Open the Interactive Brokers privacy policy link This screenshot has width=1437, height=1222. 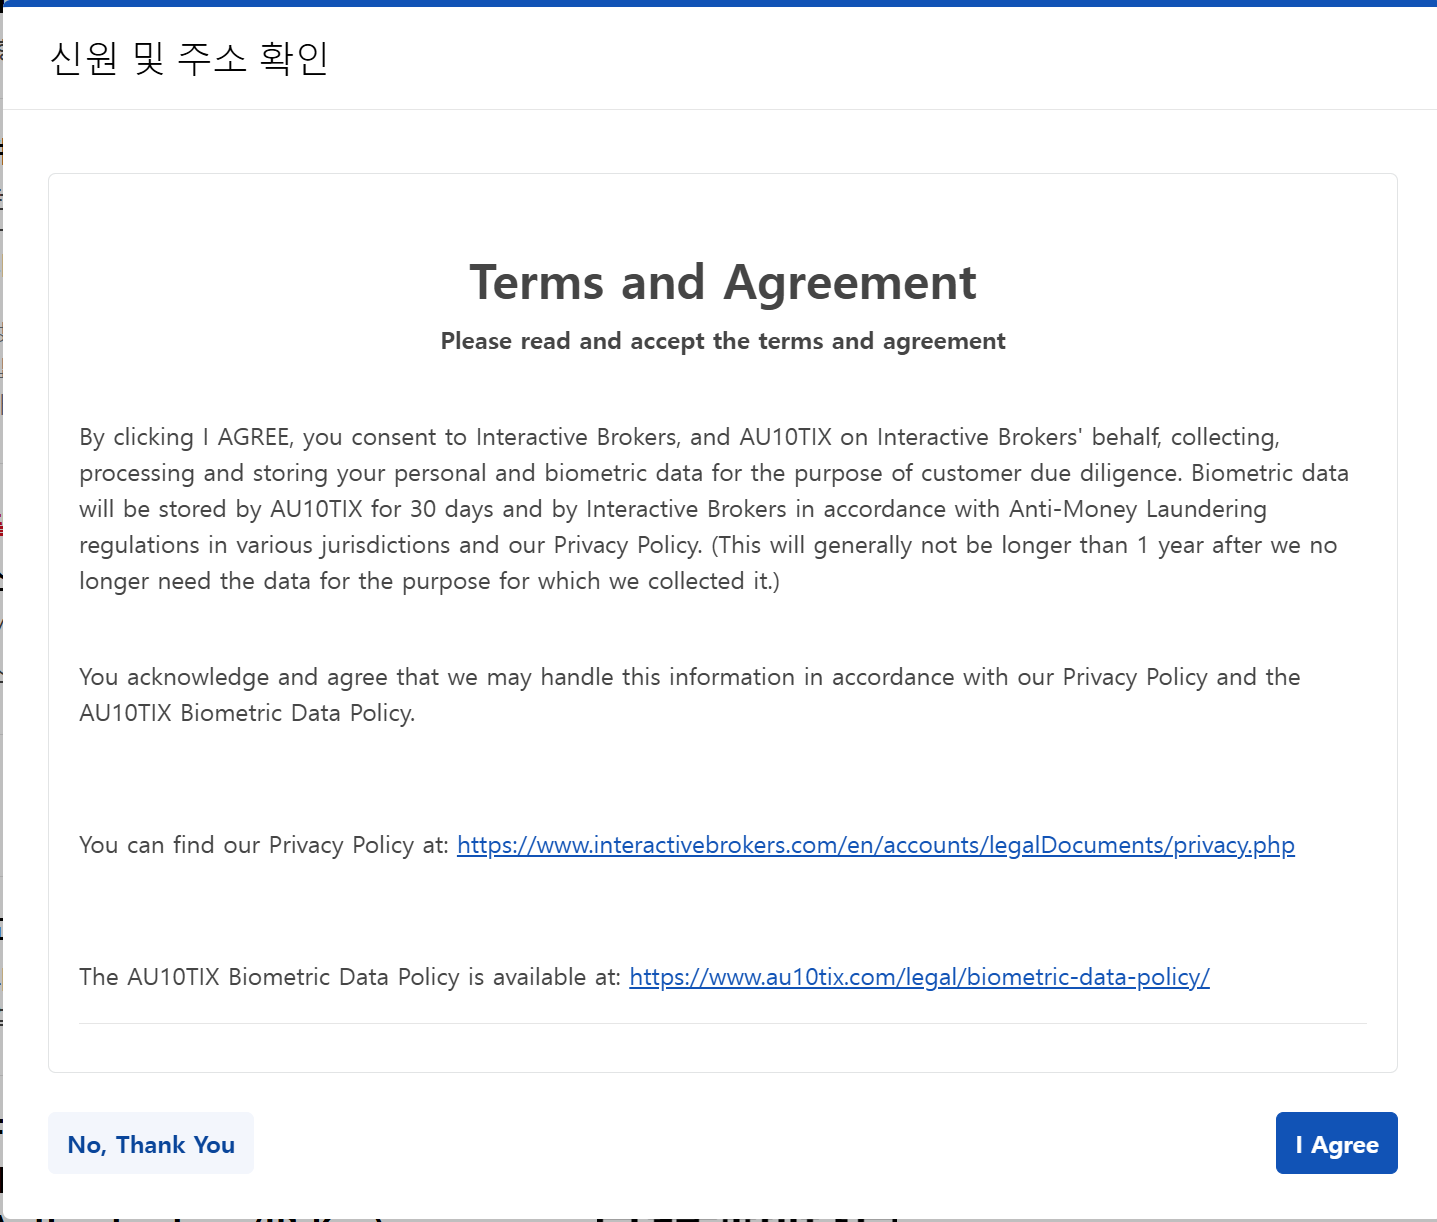[876, 845]
